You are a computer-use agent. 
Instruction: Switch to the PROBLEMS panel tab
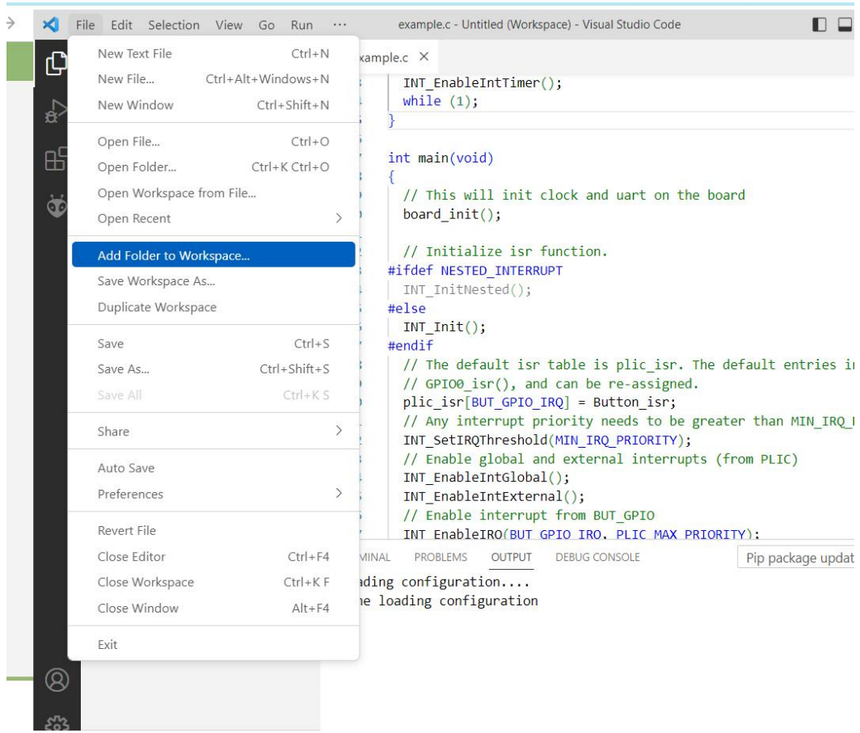pos(440,557)
